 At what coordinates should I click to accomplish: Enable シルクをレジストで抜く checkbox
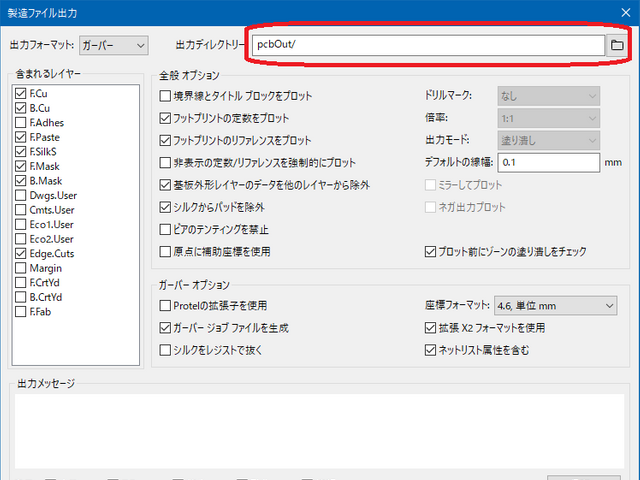coord(165,350)
